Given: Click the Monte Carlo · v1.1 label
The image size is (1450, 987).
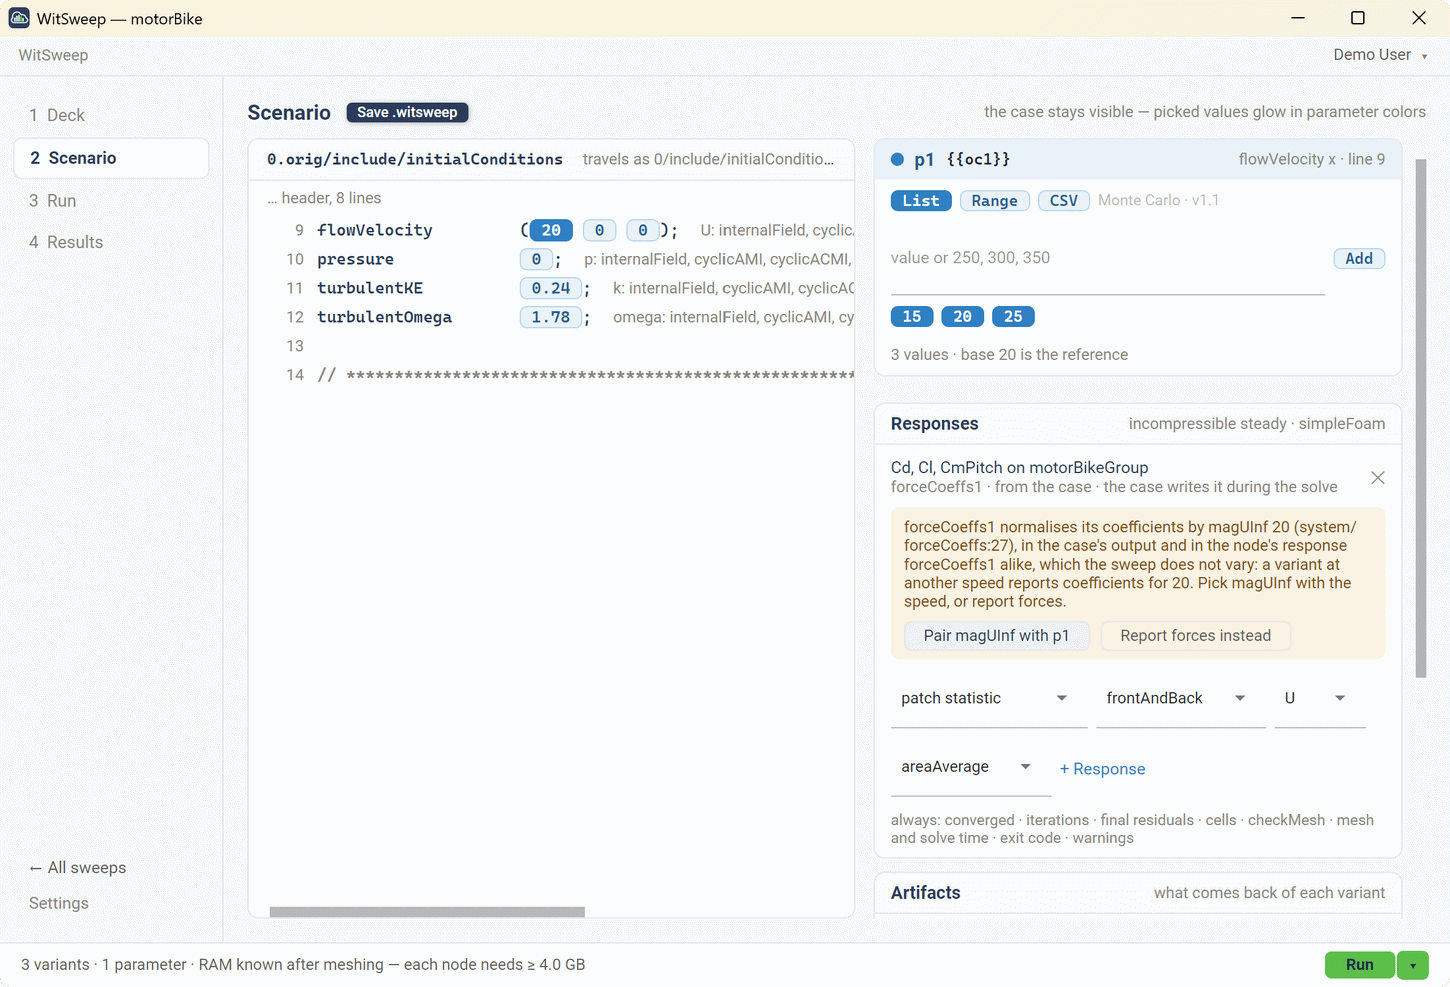Looking at the screenshot, I should (x=1158, y=201).
